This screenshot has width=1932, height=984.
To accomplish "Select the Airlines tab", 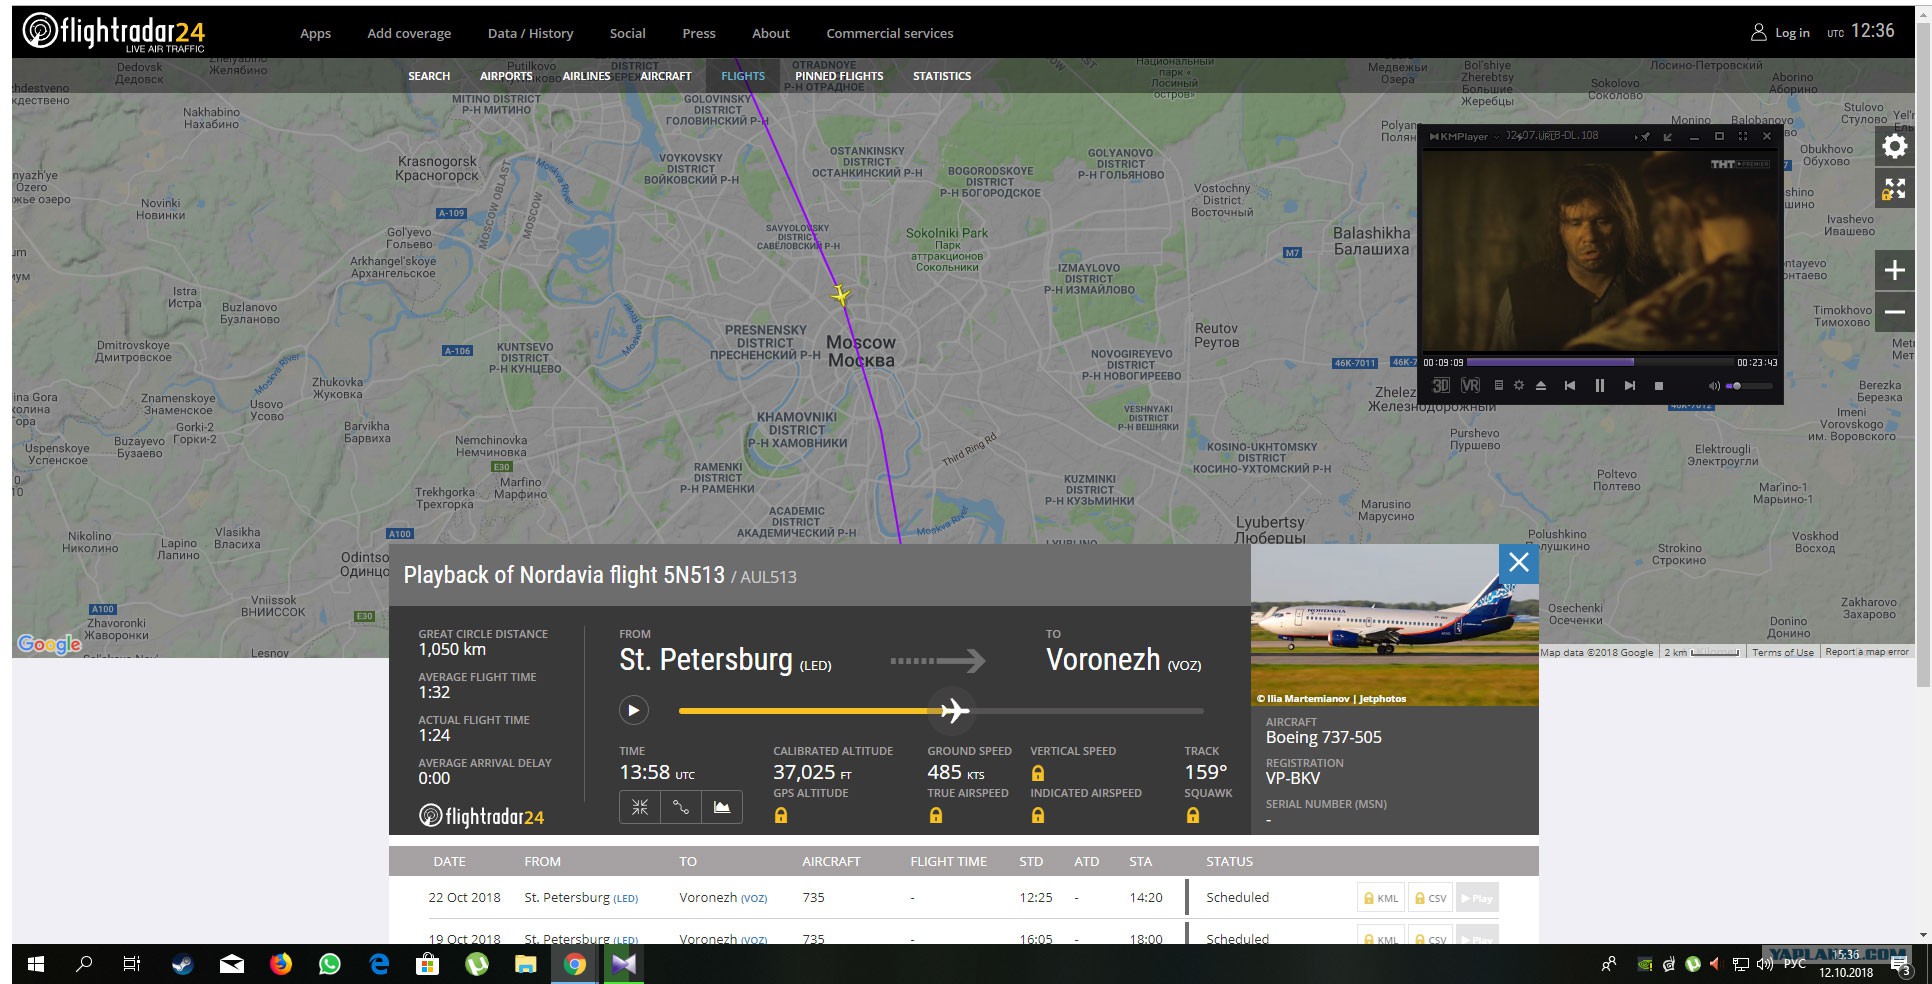I will (586, 76).
